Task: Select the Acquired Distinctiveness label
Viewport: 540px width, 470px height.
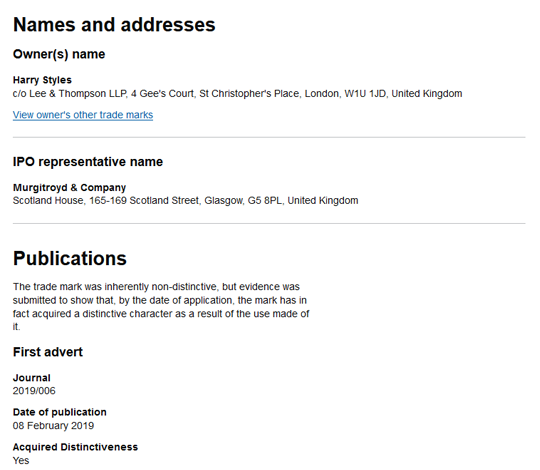Action: pos(75,447)
